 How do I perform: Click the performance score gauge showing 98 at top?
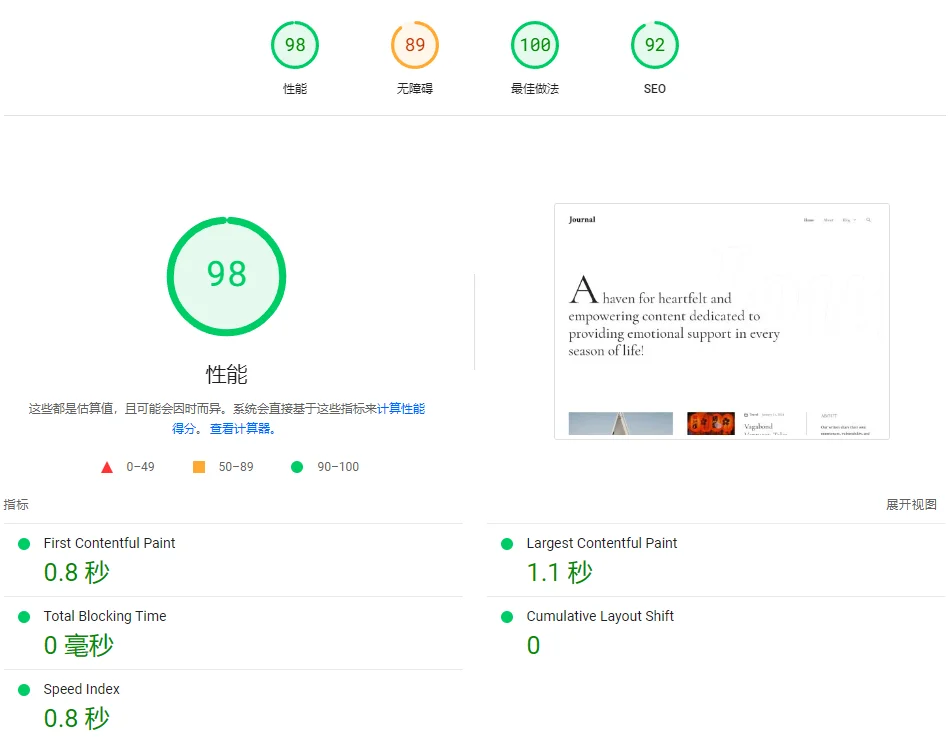pos(294,45)
